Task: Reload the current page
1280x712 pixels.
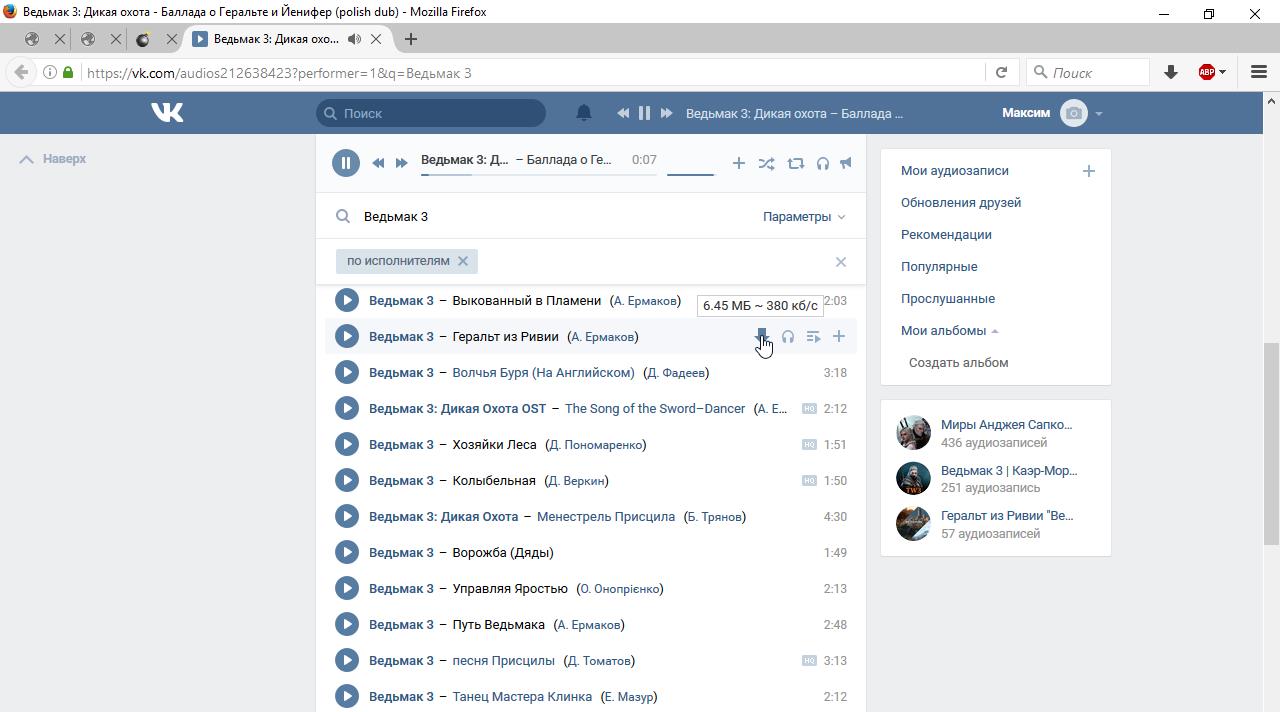Action: click(1001, 72)
